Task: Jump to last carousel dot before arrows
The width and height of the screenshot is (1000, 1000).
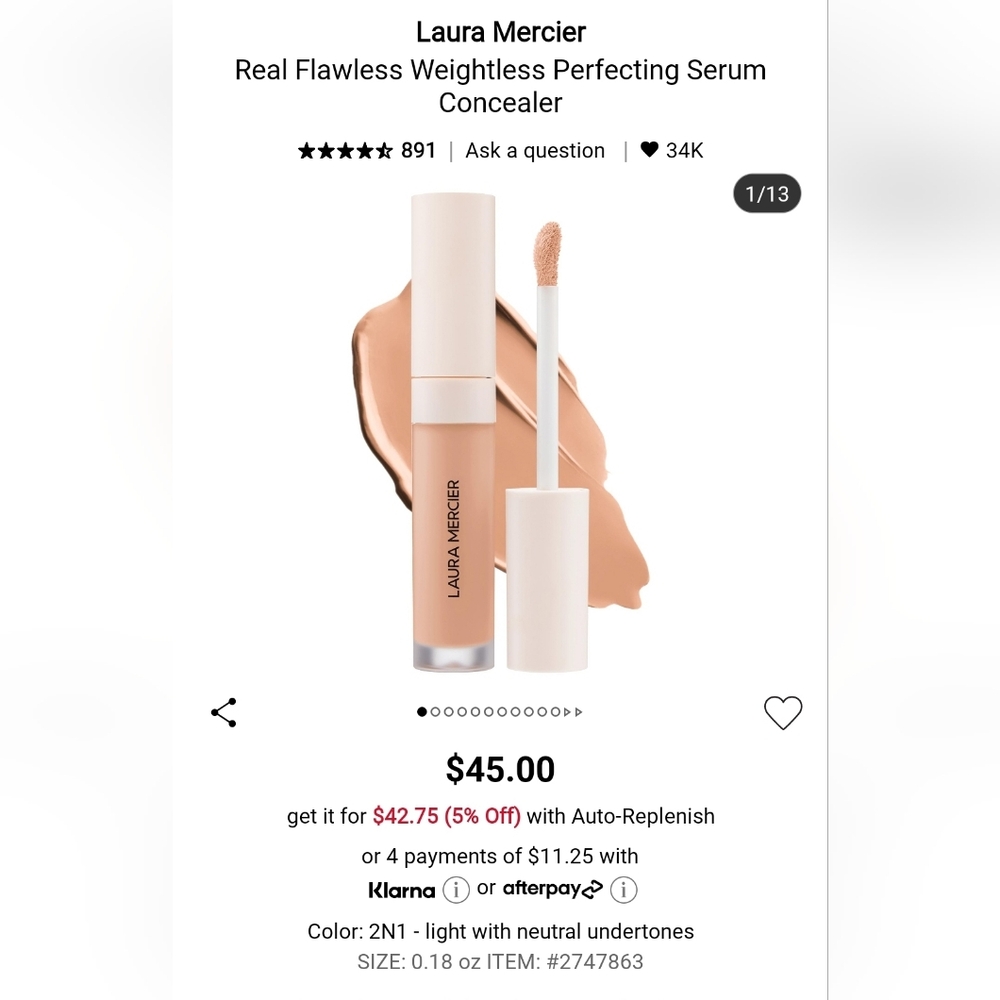Action: [x=555, y=712]
